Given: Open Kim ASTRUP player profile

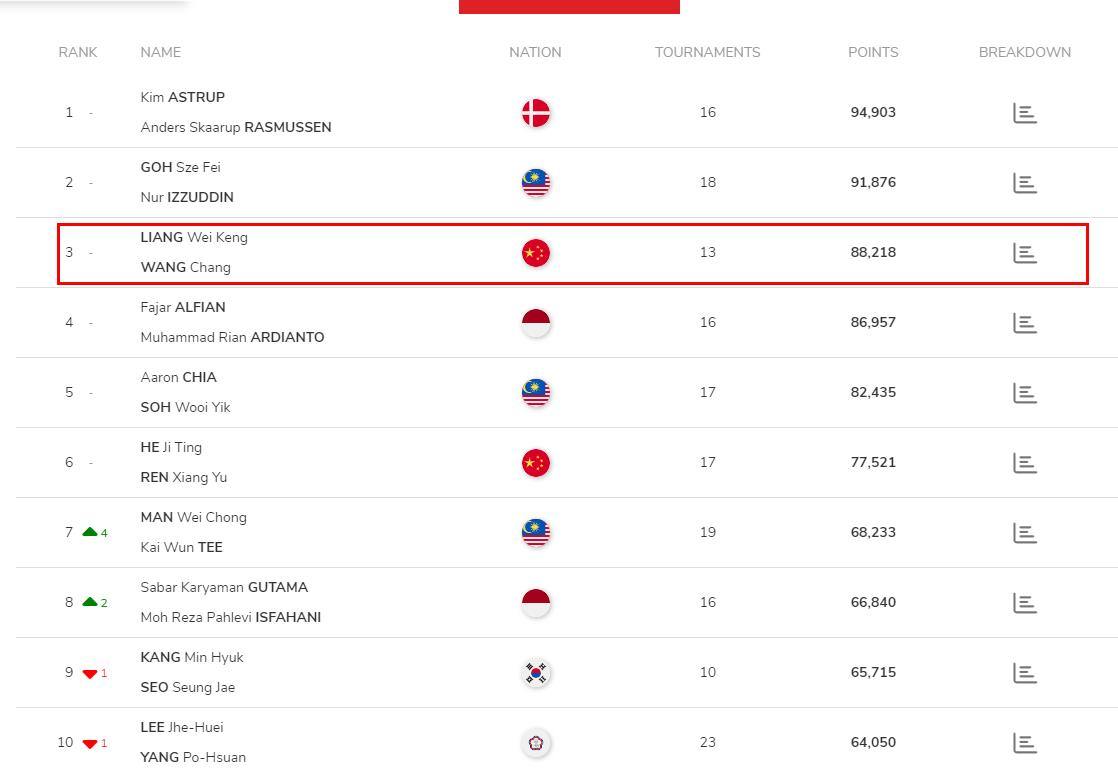Looking at the screenshot, I should [x=183, y=97].
